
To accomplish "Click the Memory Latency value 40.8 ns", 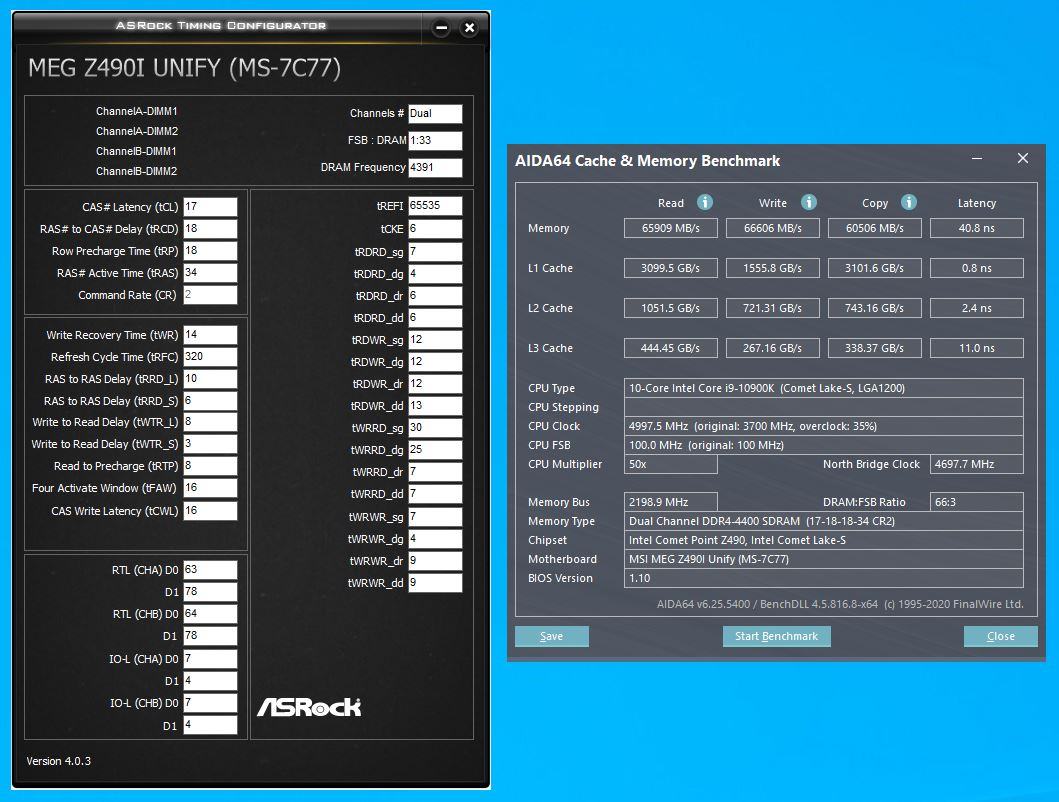I will point(977,228).
